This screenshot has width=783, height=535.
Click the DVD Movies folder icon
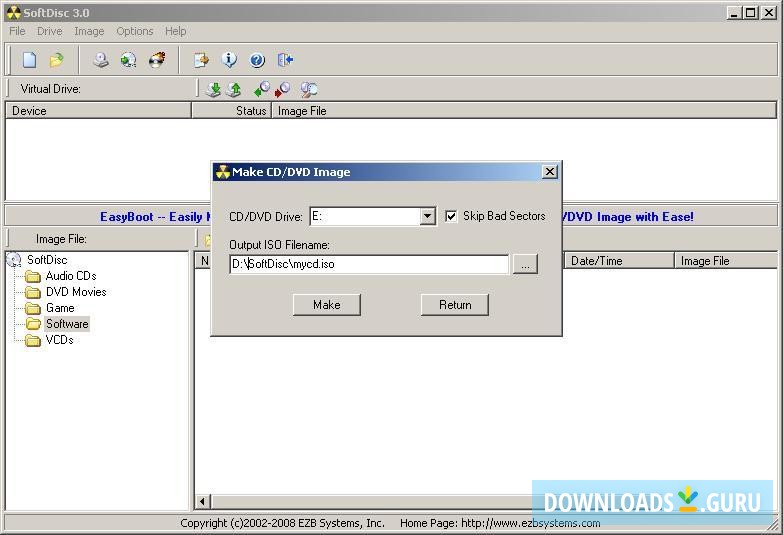coord(33,292)
